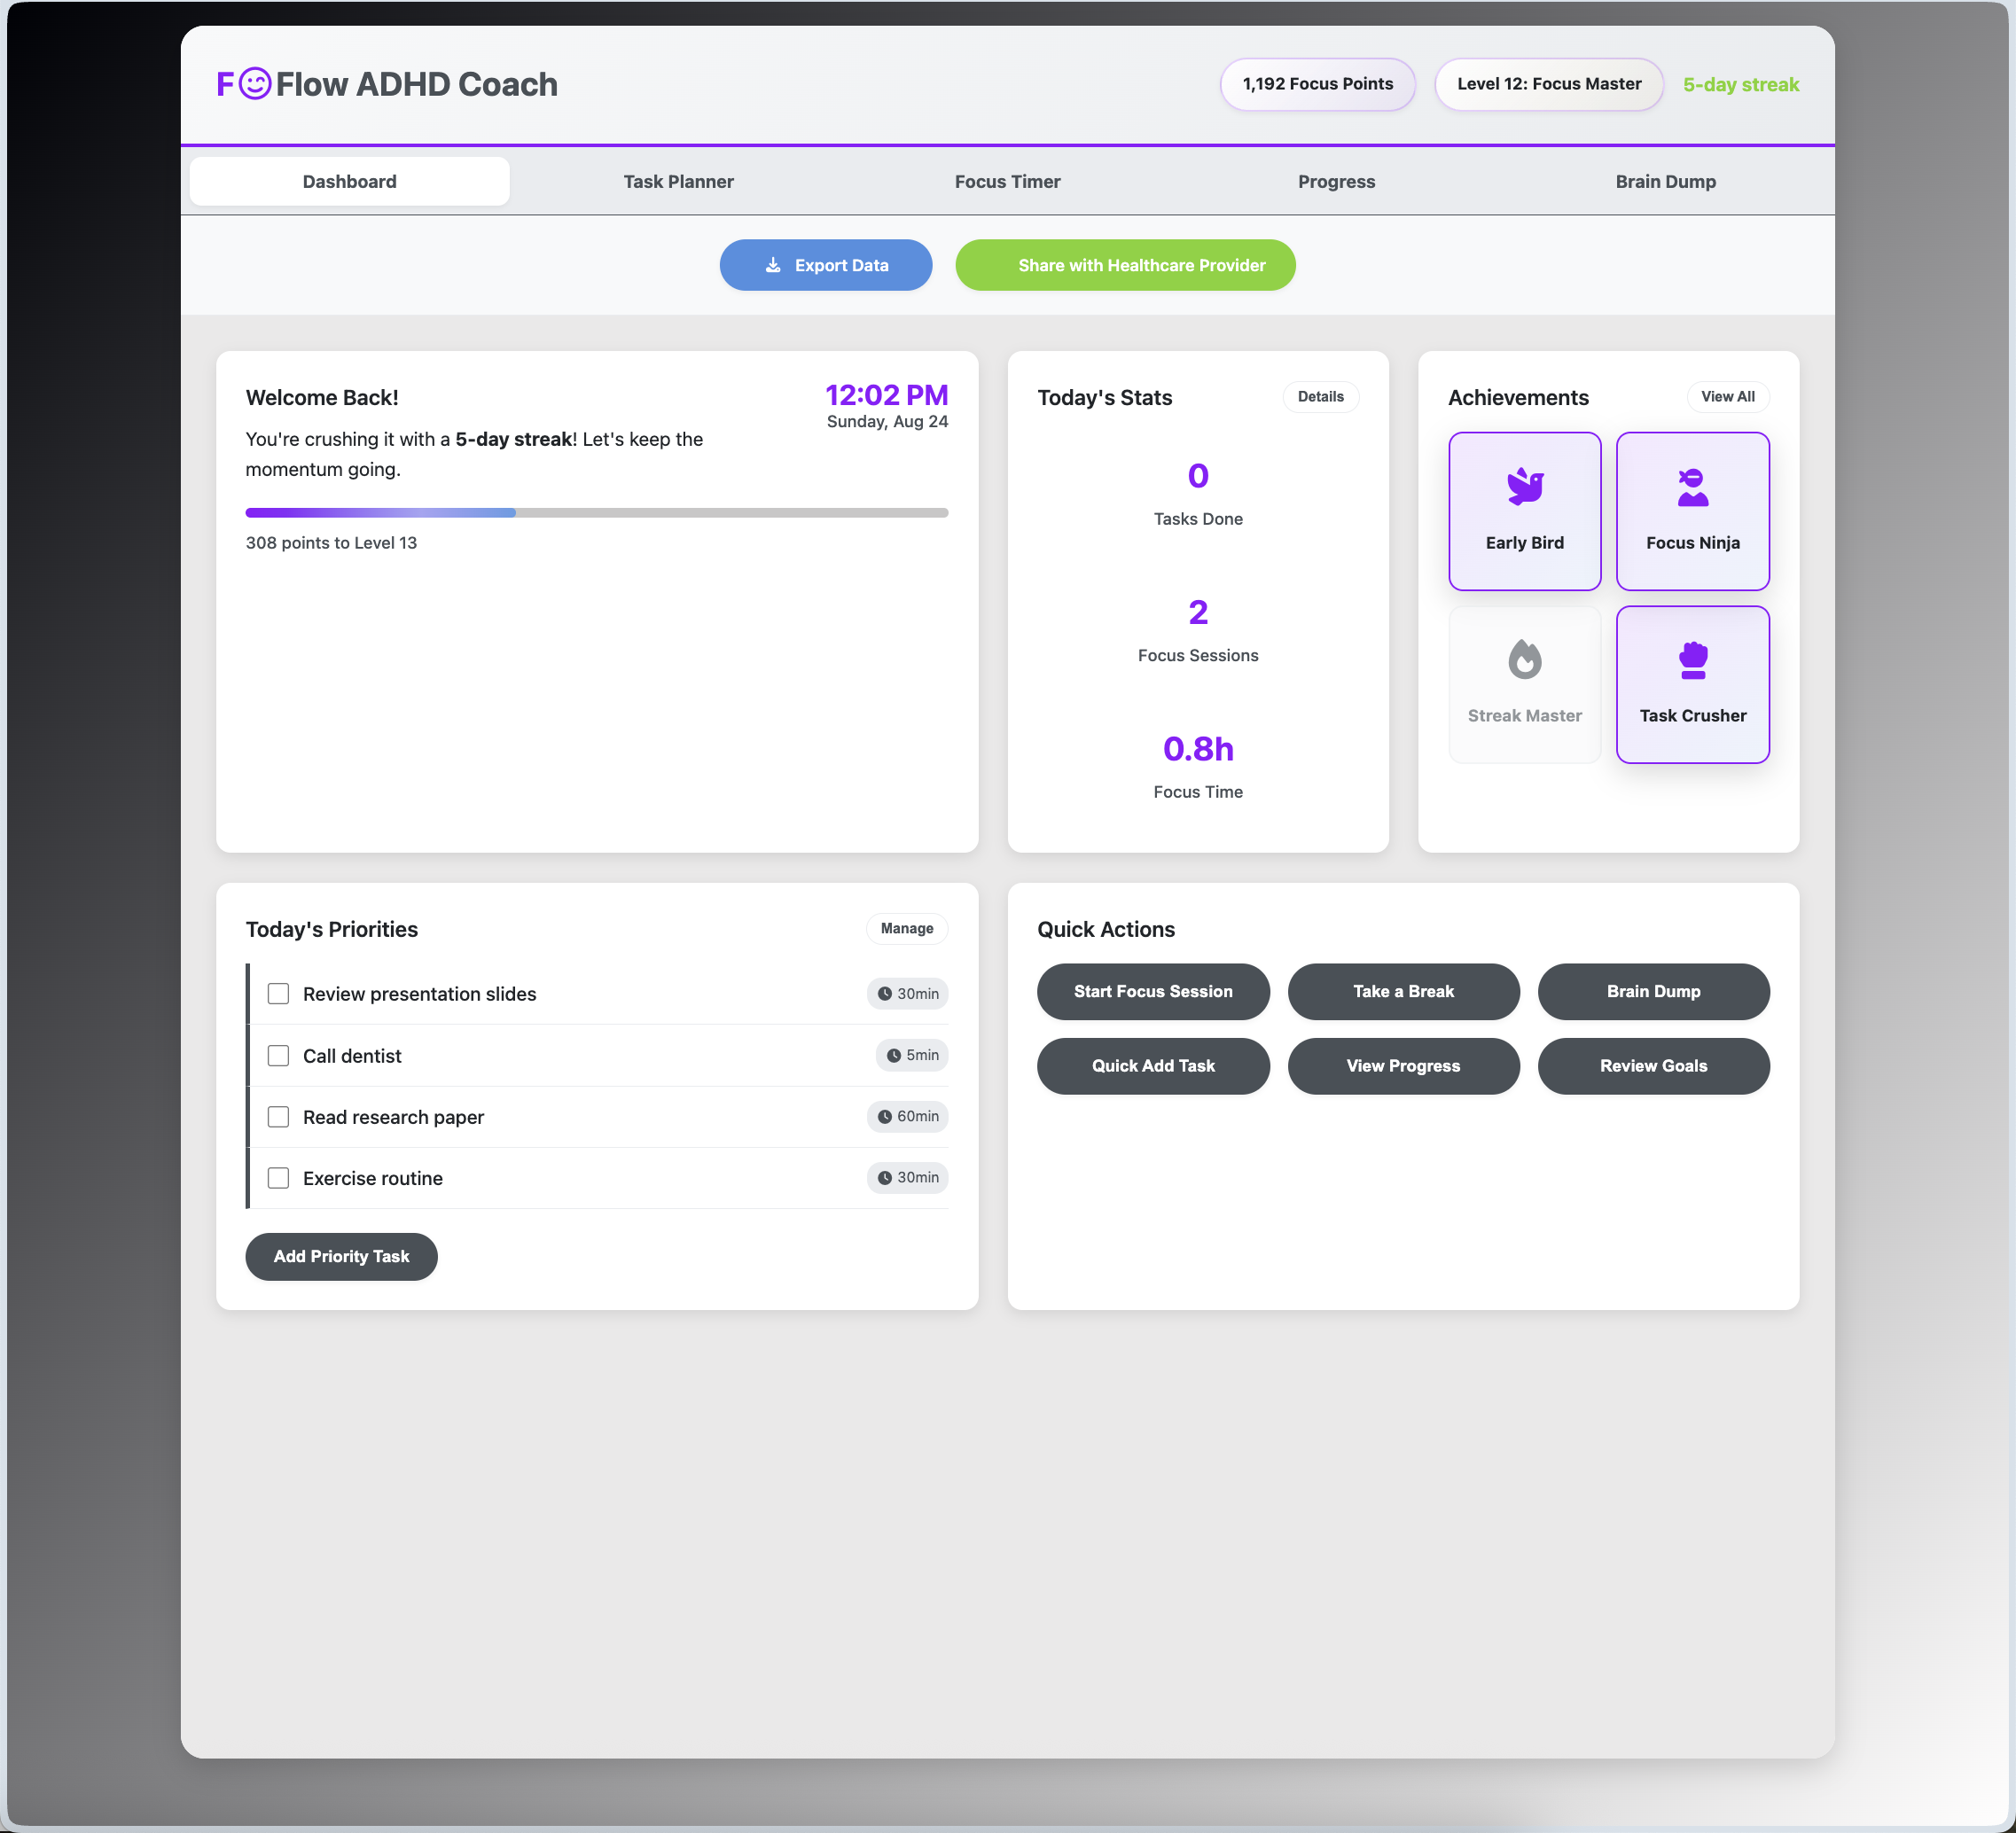Go to the Brain Dump tab
2016x1833 pixels.
(1665, 181)
